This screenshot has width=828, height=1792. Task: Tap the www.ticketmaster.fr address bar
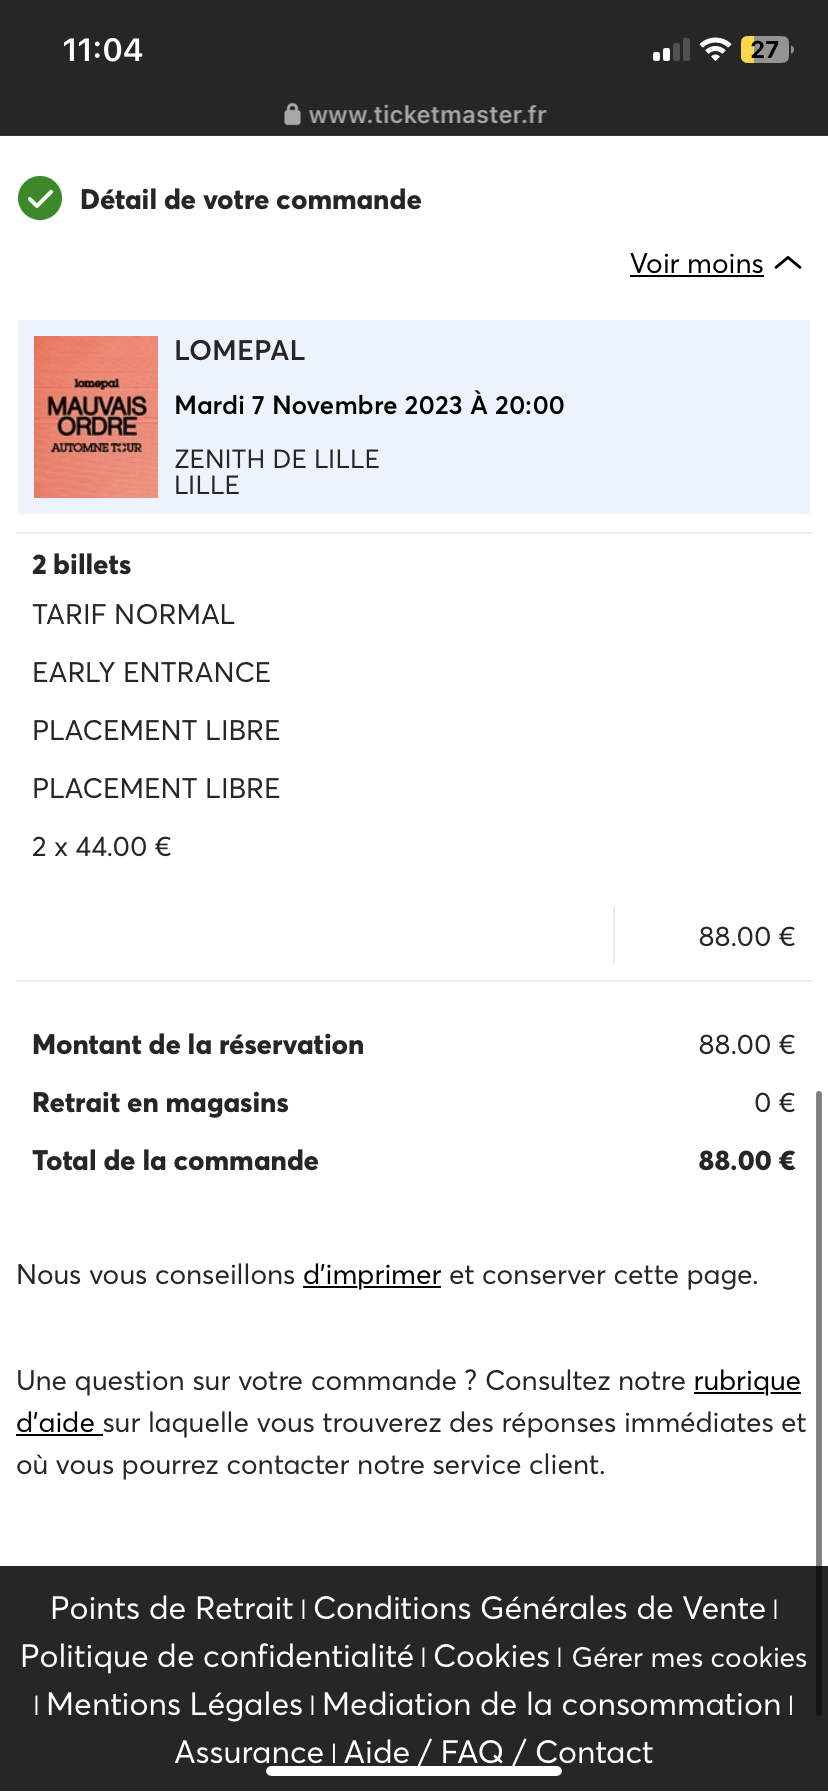pos(427,115)
